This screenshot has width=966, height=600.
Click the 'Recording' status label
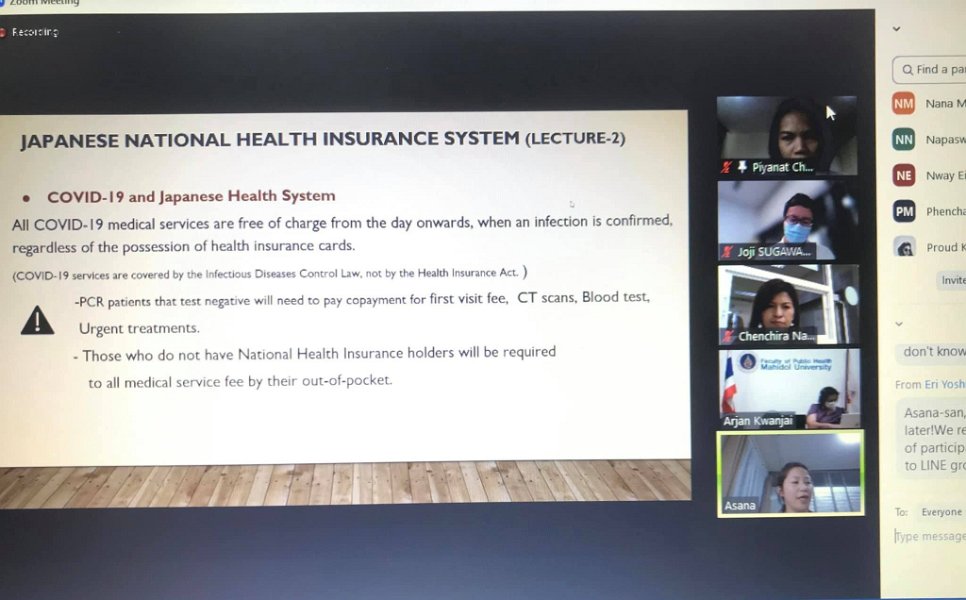coord(34,32)
